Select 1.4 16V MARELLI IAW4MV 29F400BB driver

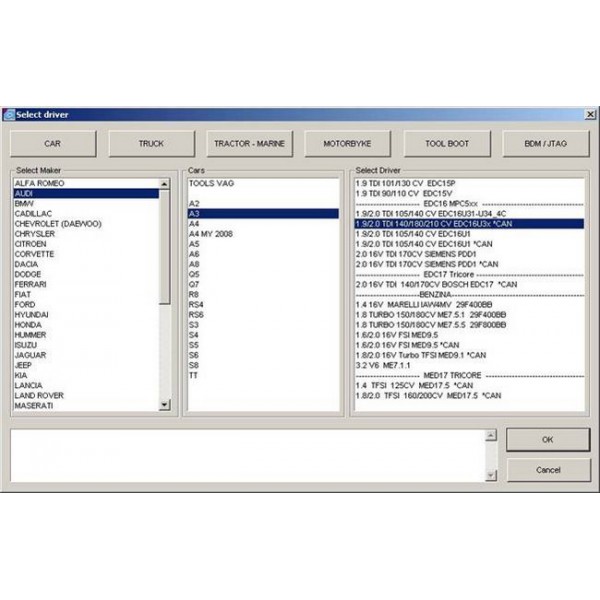tap(470, 305)
